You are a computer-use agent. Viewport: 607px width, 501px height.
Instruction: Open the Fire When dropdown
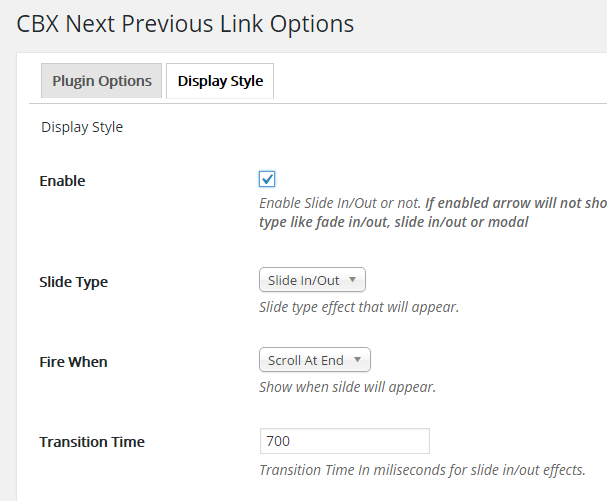(x=314, y=360)
